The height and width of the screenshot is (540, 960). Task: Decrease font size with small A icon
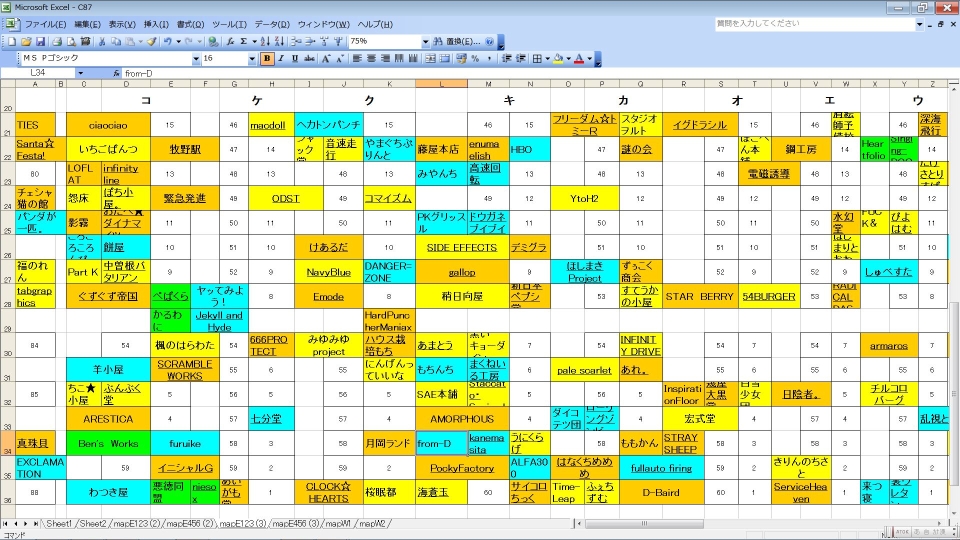pyautogui.click(x=340, y=59)
